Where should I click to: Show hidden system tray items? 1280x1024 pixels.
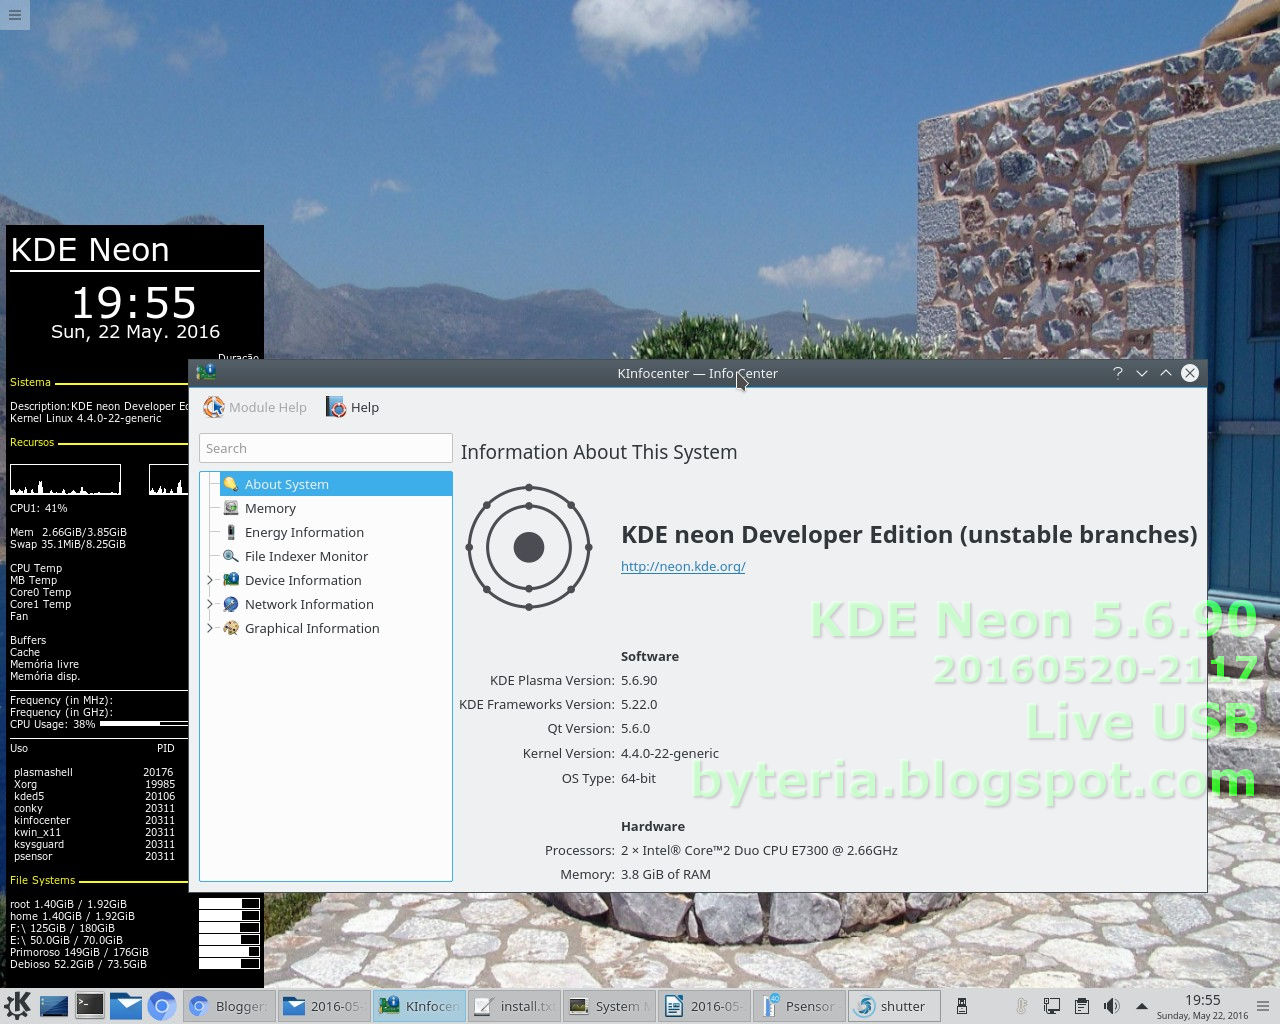click(x=1141, y=1006)
